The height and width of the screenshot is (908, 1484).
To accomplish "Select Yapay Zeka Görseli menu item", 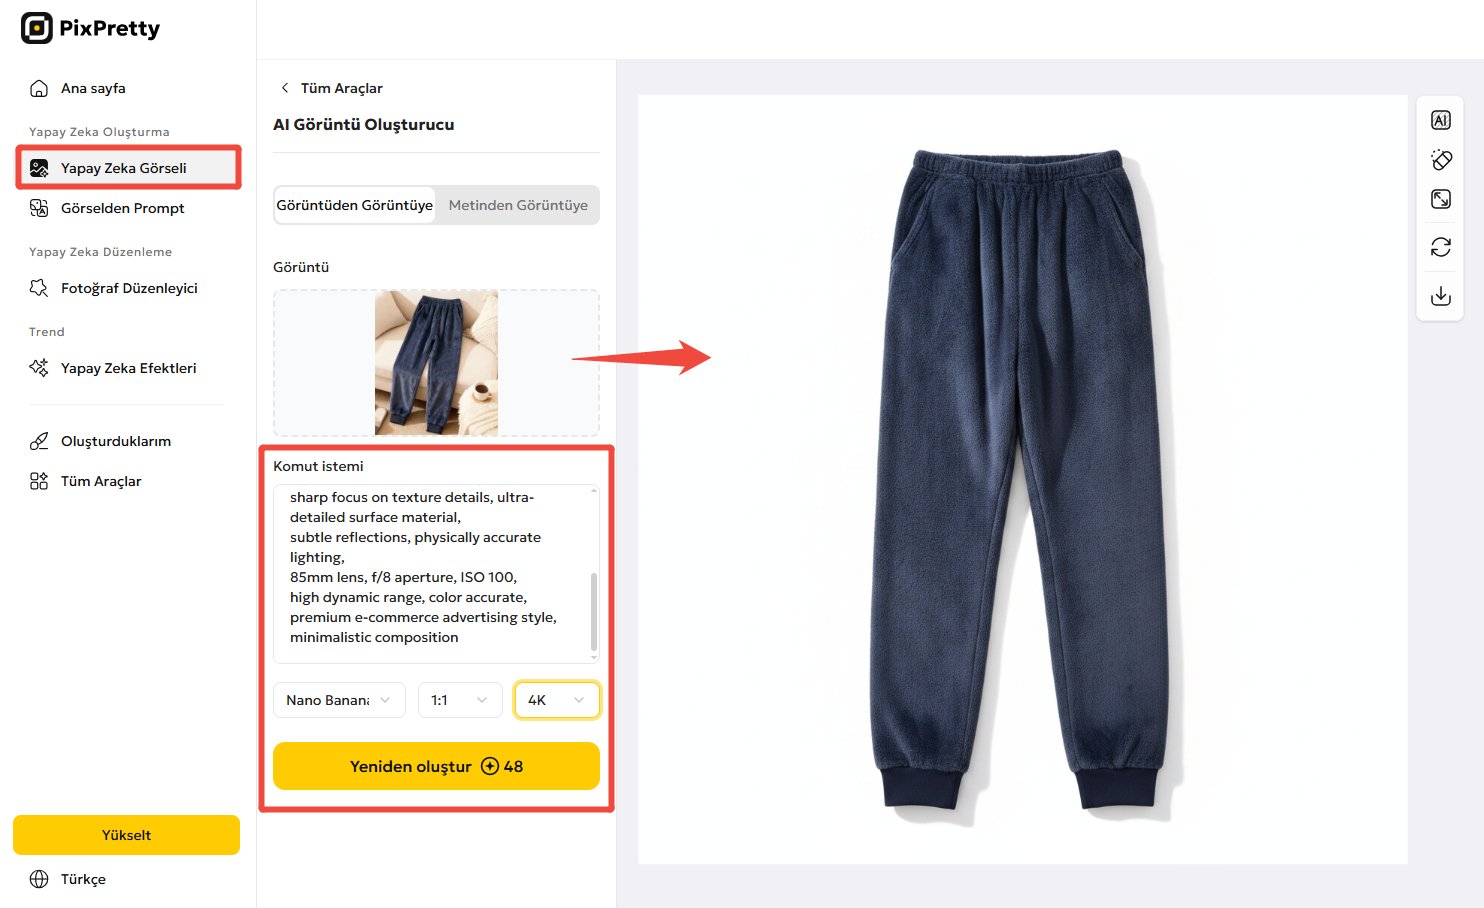I will pos(128,168).
